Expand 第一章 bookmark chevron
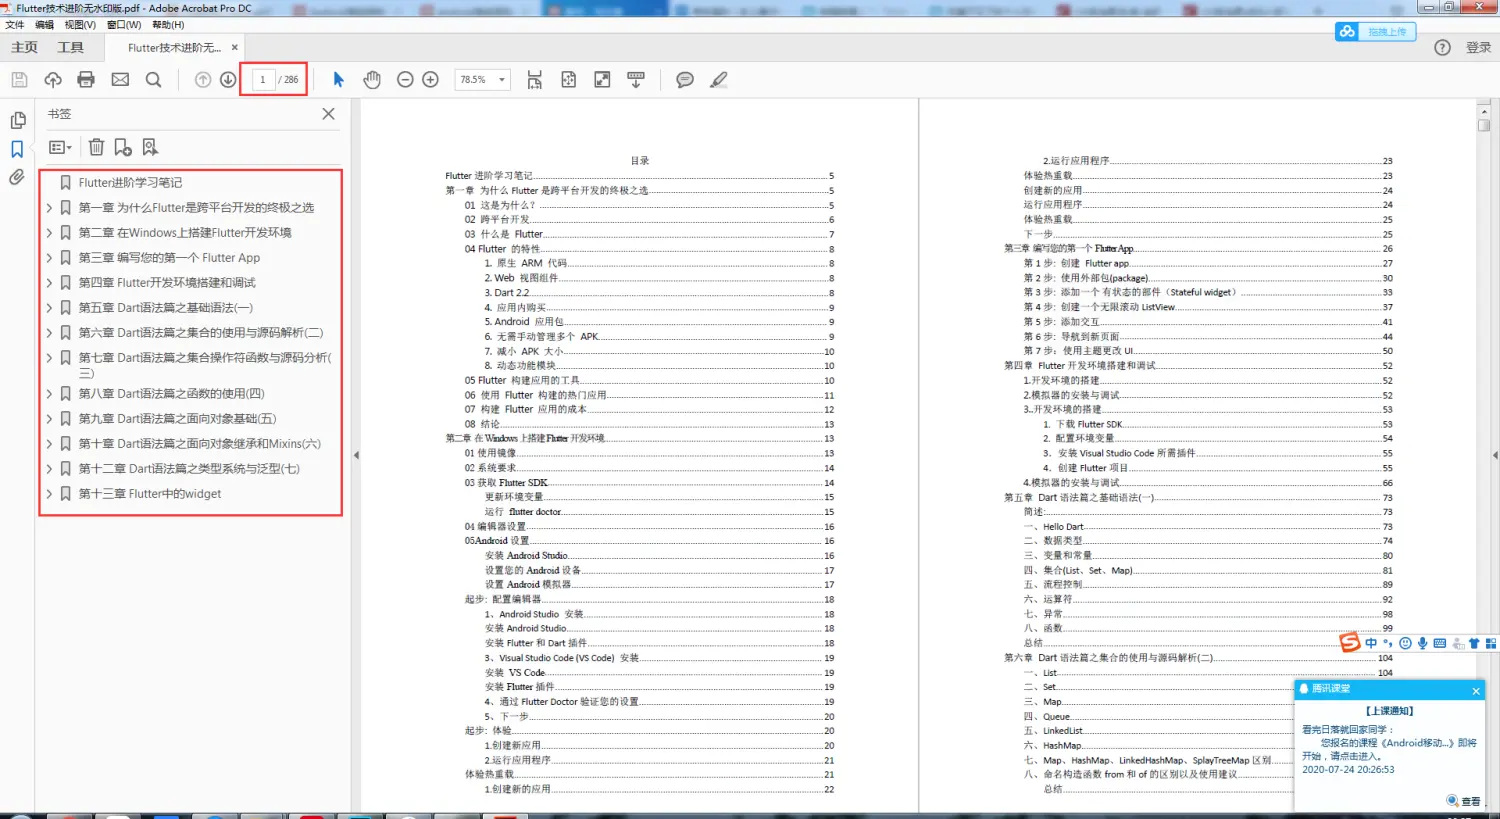The width and height of the screenshot is (1500, 819). (49, 208)
